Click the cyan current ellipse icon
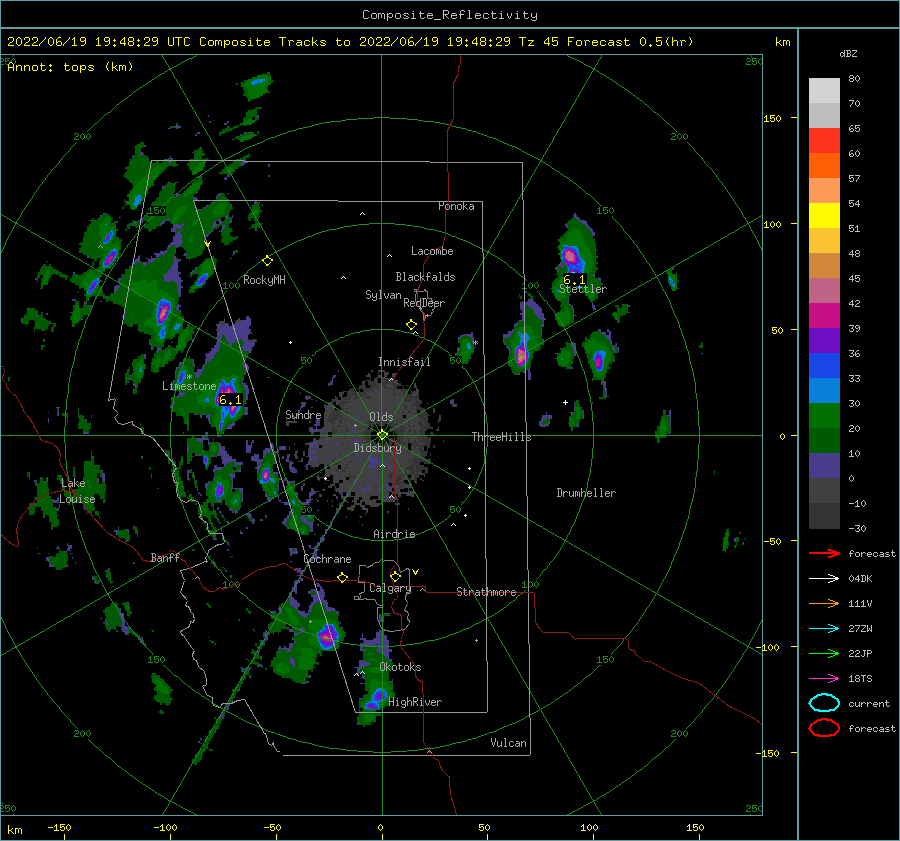 tap(824, 703)
